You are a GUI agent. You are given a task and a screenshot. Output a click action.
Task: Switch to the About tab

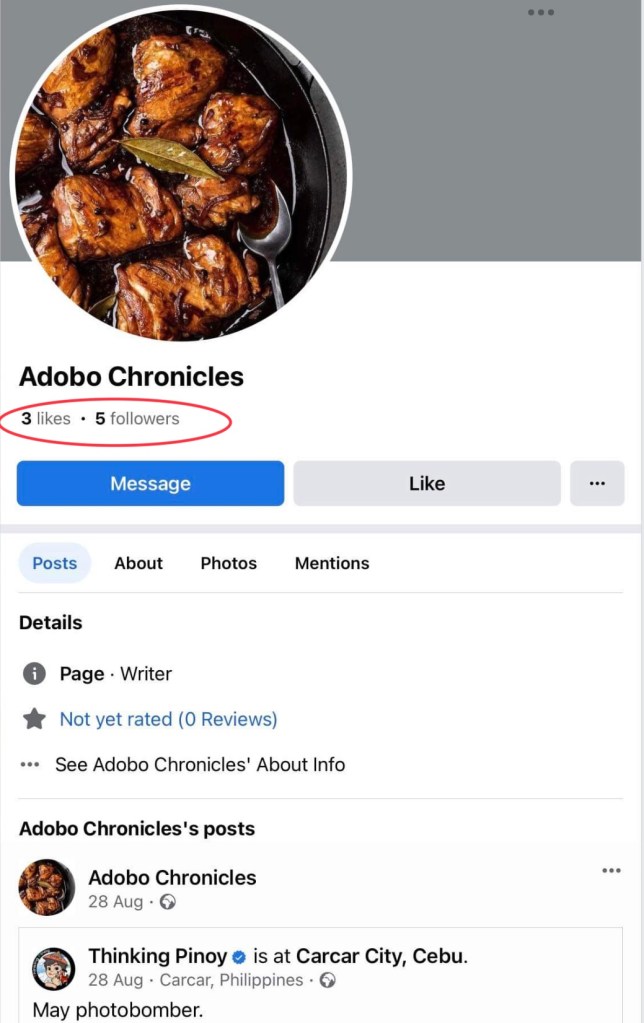pos(138,563)
